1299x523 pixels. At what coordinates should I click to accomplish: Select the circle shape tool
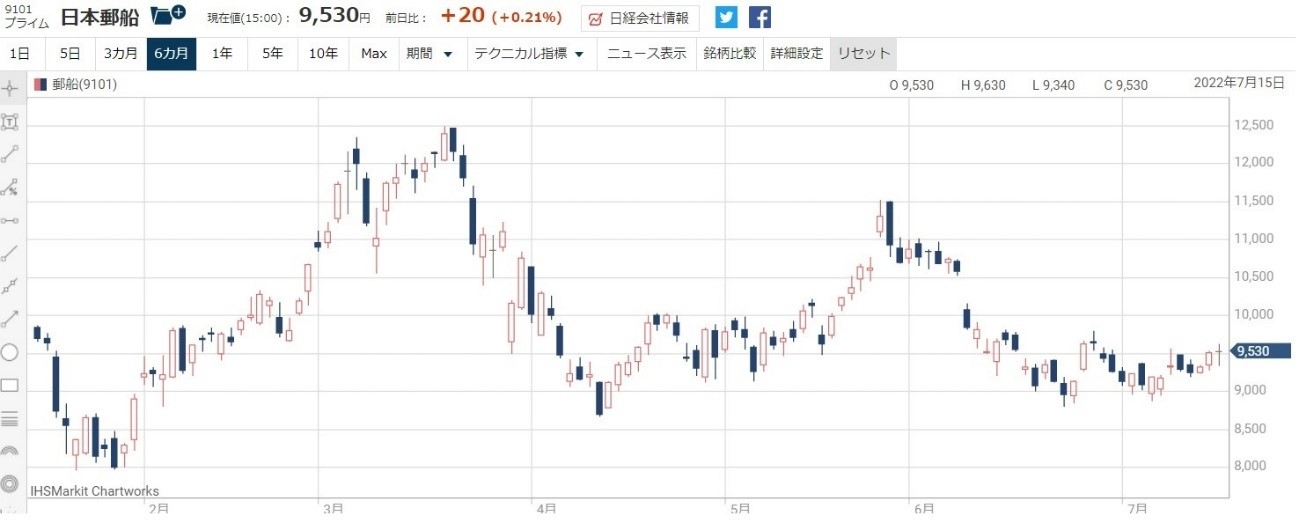pyautogui.click(x=11, y=352)
